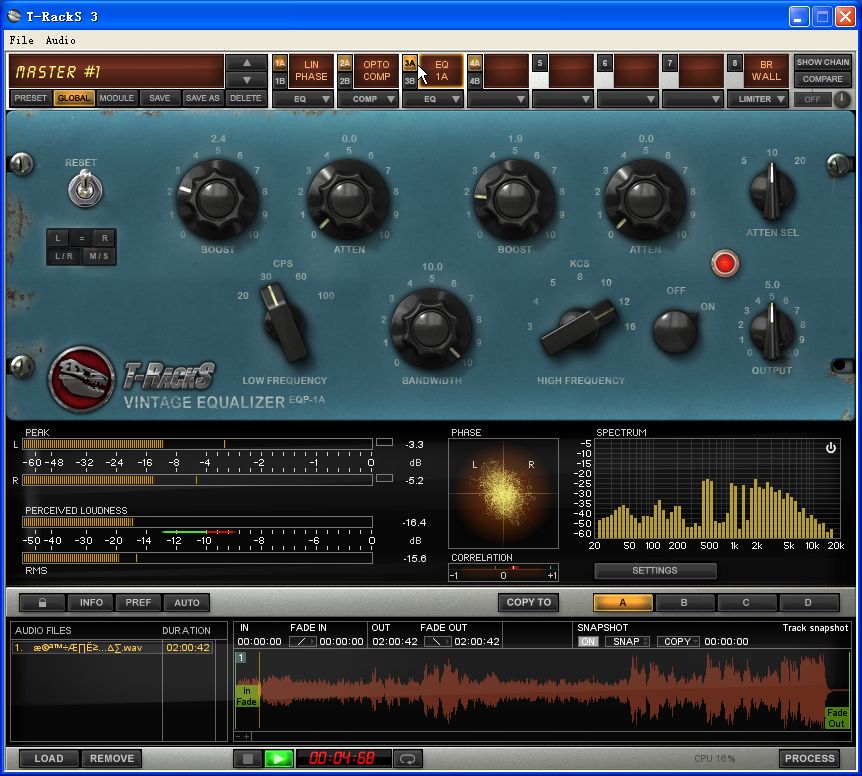Flip the RESET toggle switch
The width and height of the screenshot is (862, 776).
pyautogui.click(x=85, y=188)
